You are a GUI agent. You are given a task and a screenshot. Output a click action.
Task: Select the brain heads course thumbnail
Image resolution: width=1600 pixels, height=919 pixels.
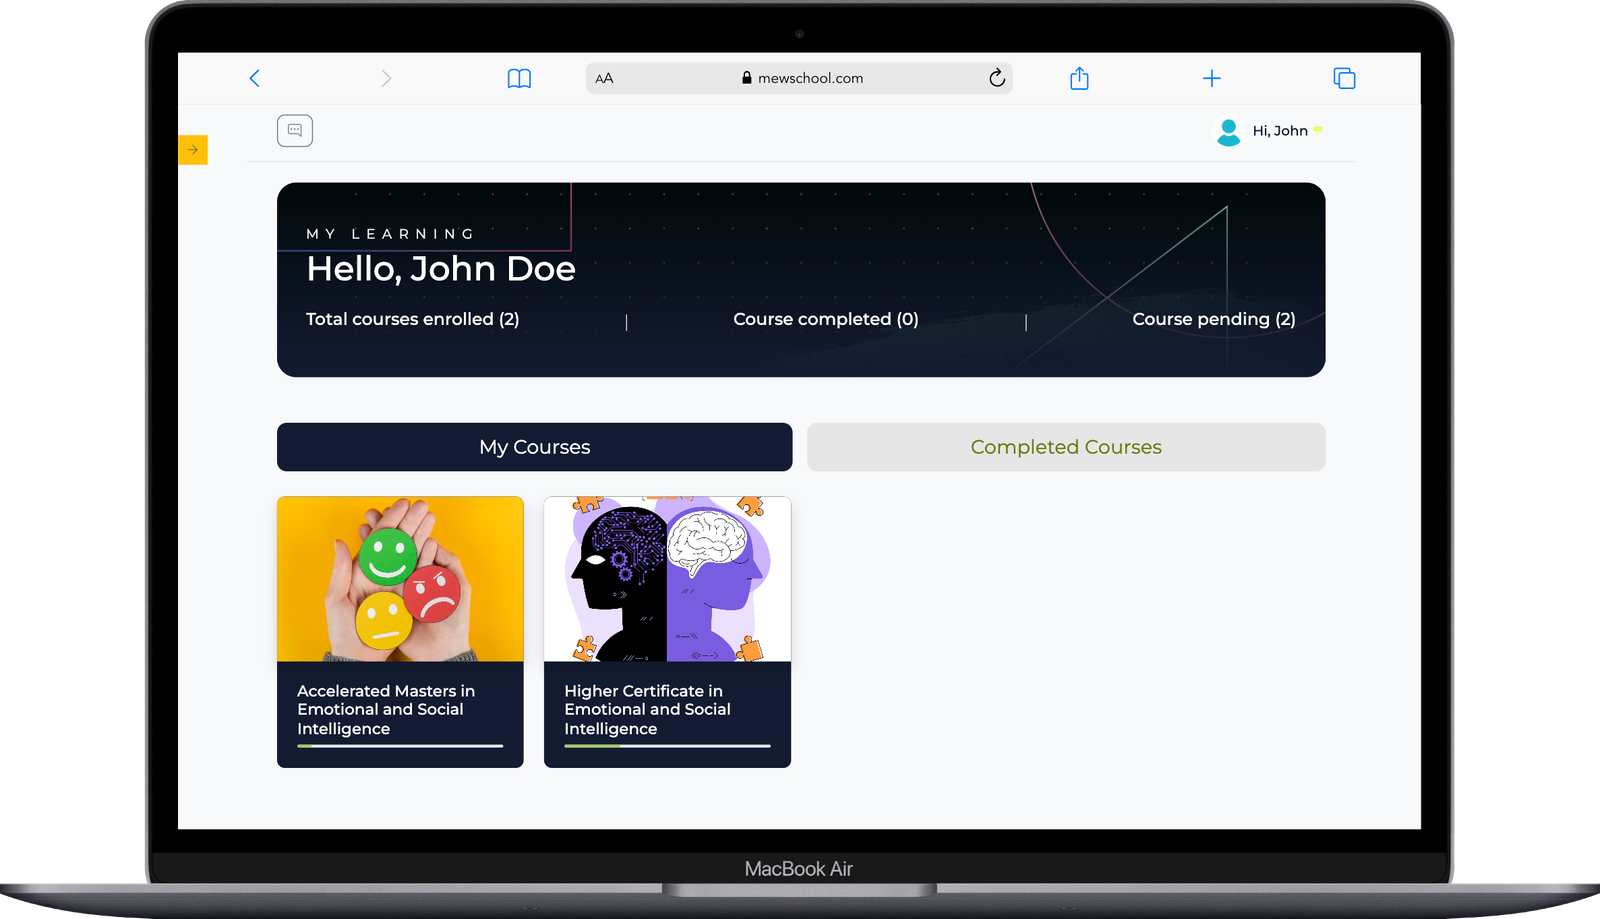click(x=667, y=579)
